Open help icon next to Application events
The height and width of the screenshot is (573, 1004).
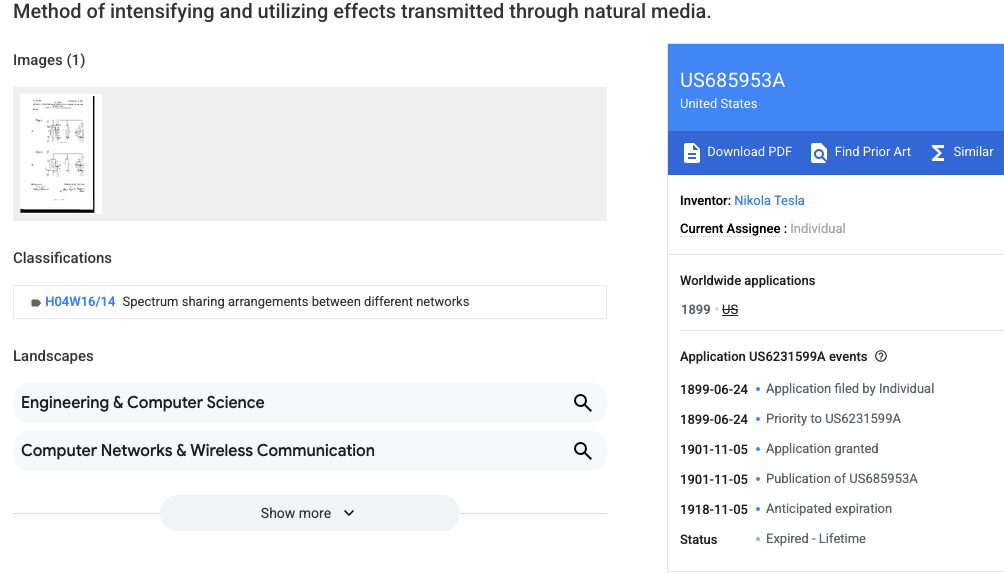click(x=881, y=357)
